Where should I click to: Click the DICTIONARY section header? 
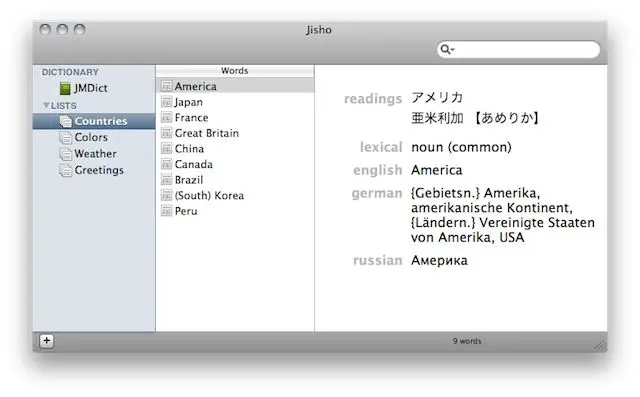pyautogui.click(x=70, y=72)
